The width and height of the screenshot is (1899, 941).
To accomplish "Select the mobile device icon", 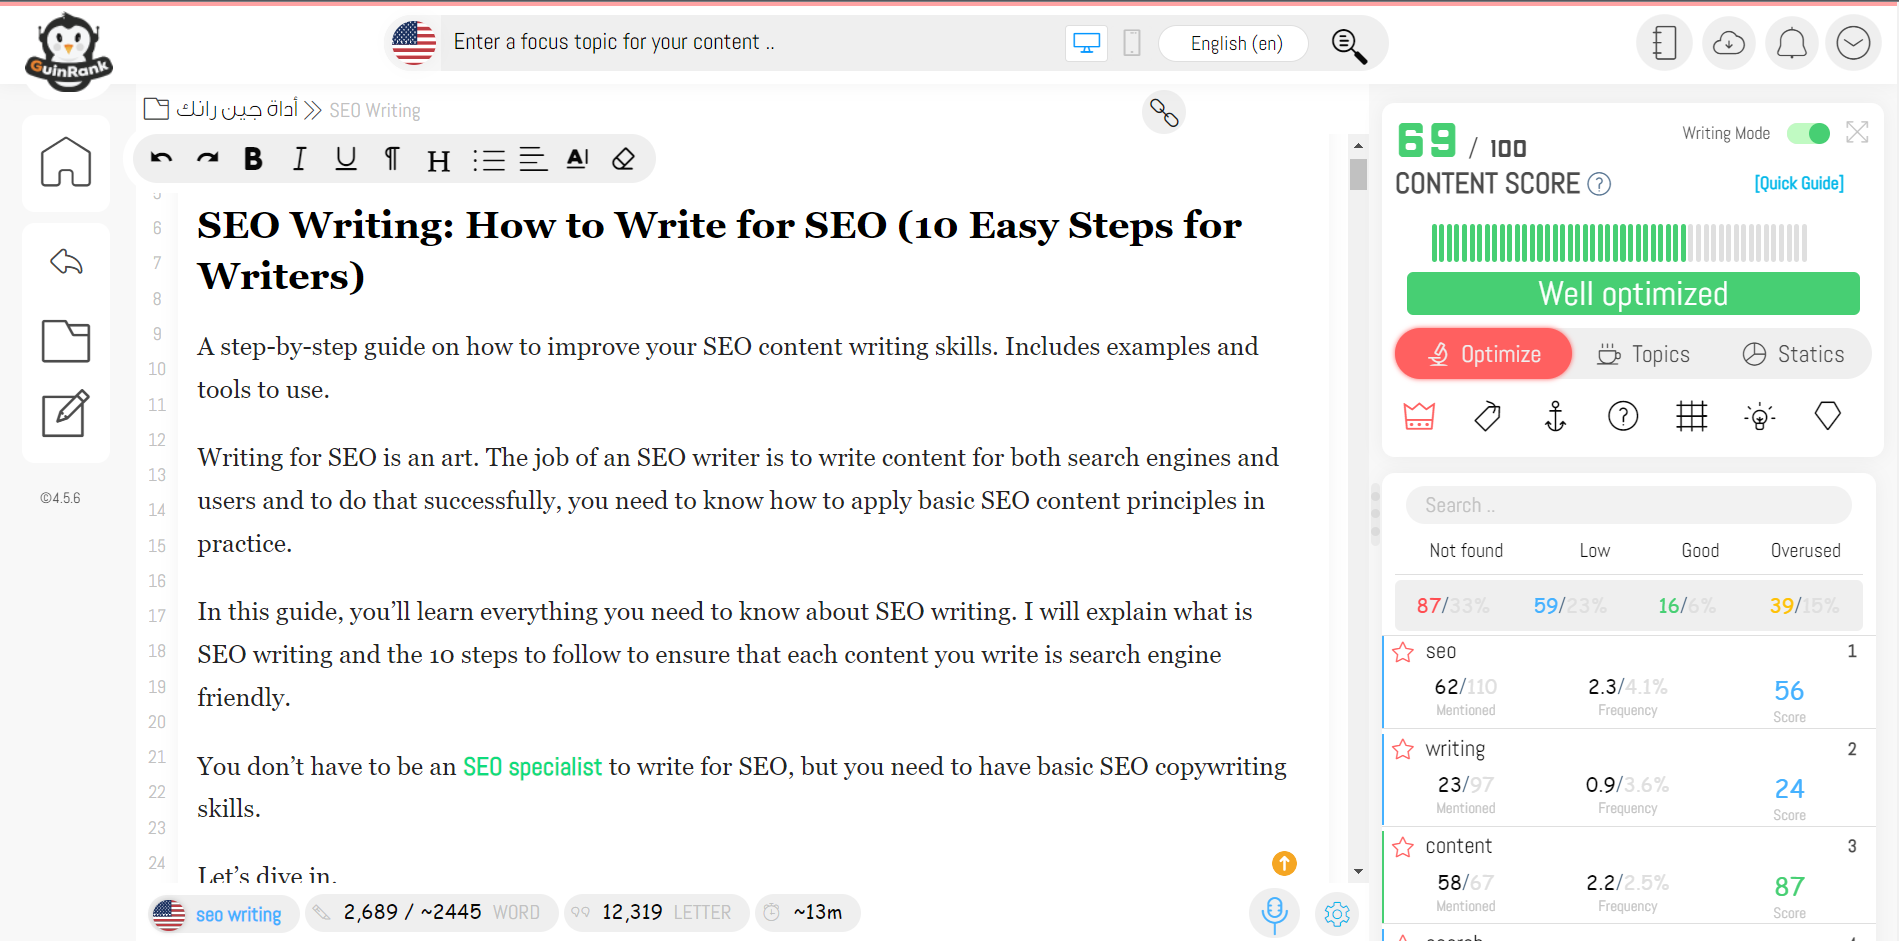I will point(1132,43).
